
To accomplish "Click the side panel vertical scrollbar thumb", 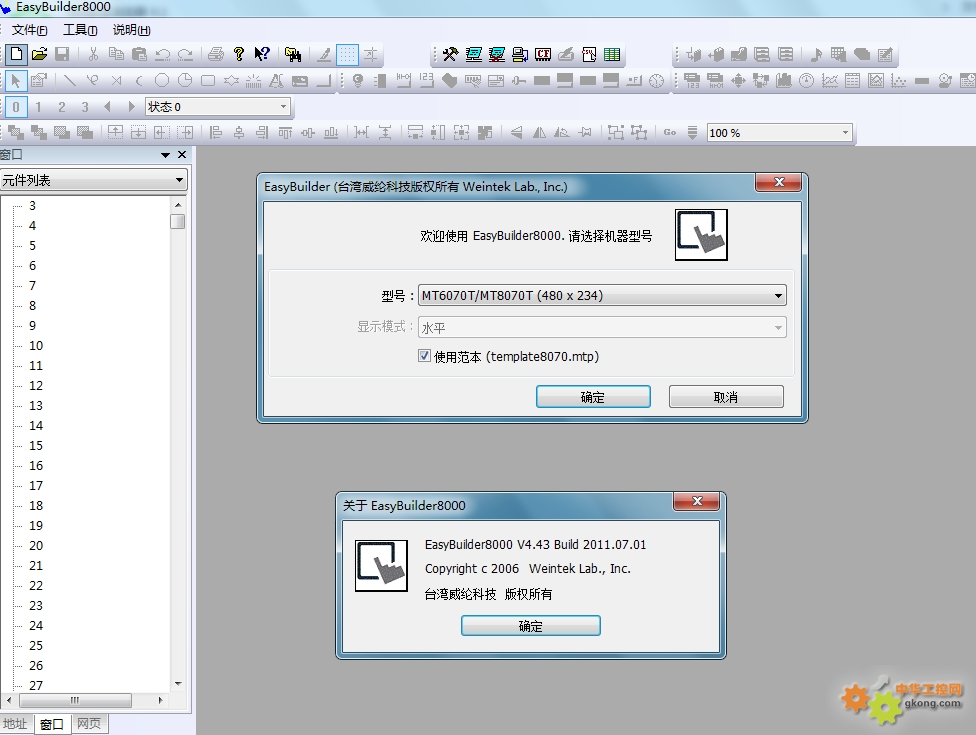I will point(178,222).
